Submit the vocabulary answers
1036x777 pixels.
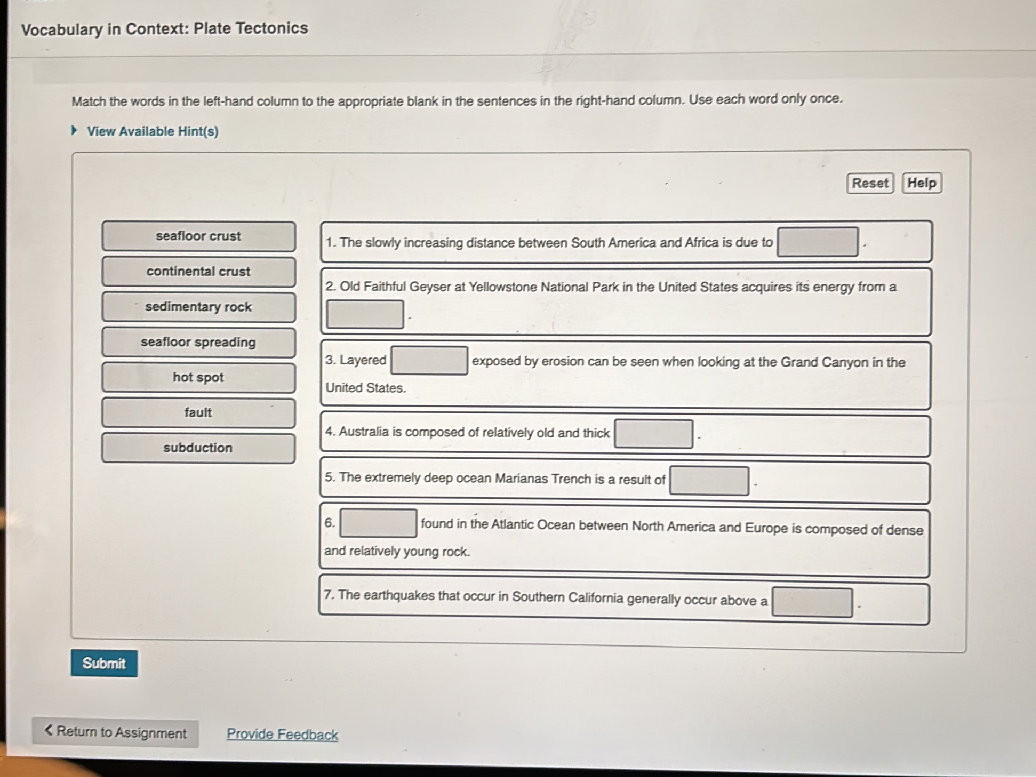pos(104,663)
